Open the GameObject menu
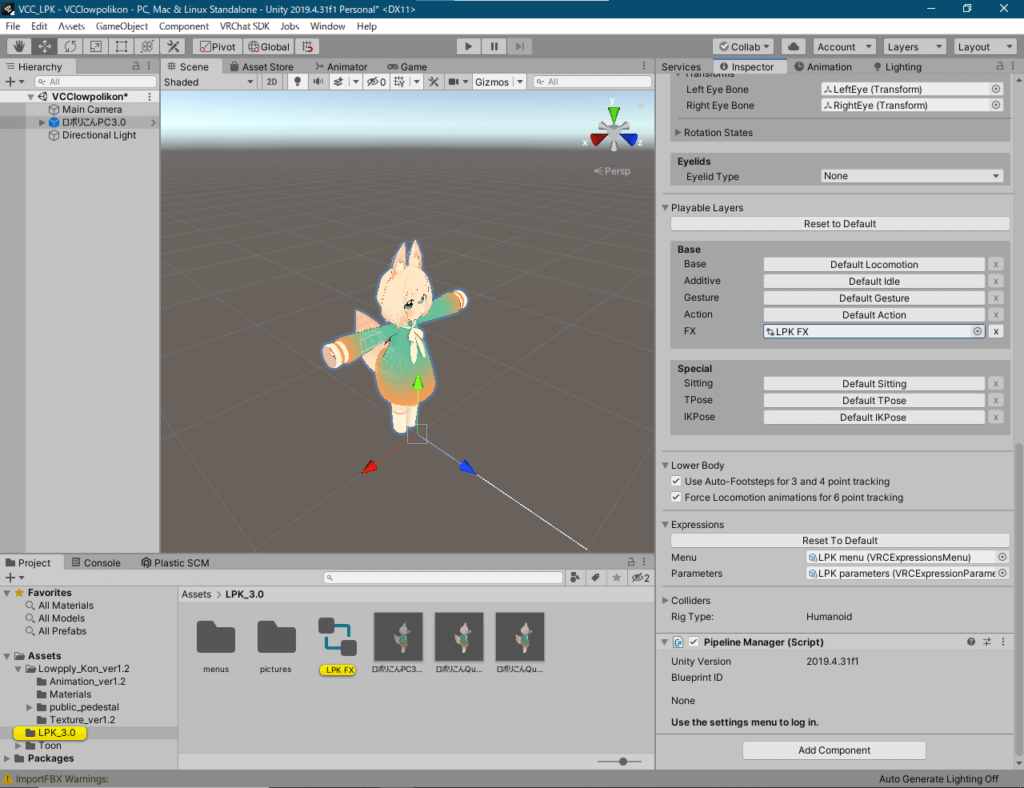 [121, 26]
